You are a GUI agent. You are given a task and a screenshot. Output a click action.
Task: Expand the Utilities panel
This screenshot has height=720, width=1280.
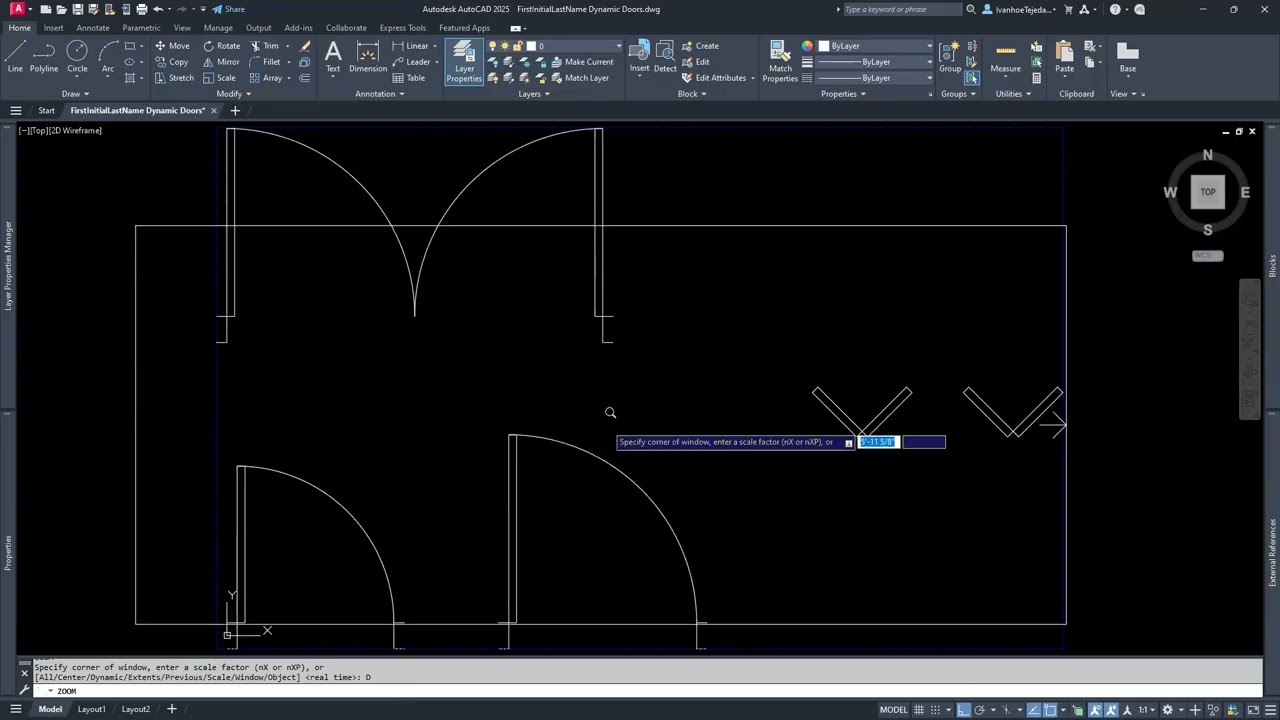click(x=1014, y=94)
